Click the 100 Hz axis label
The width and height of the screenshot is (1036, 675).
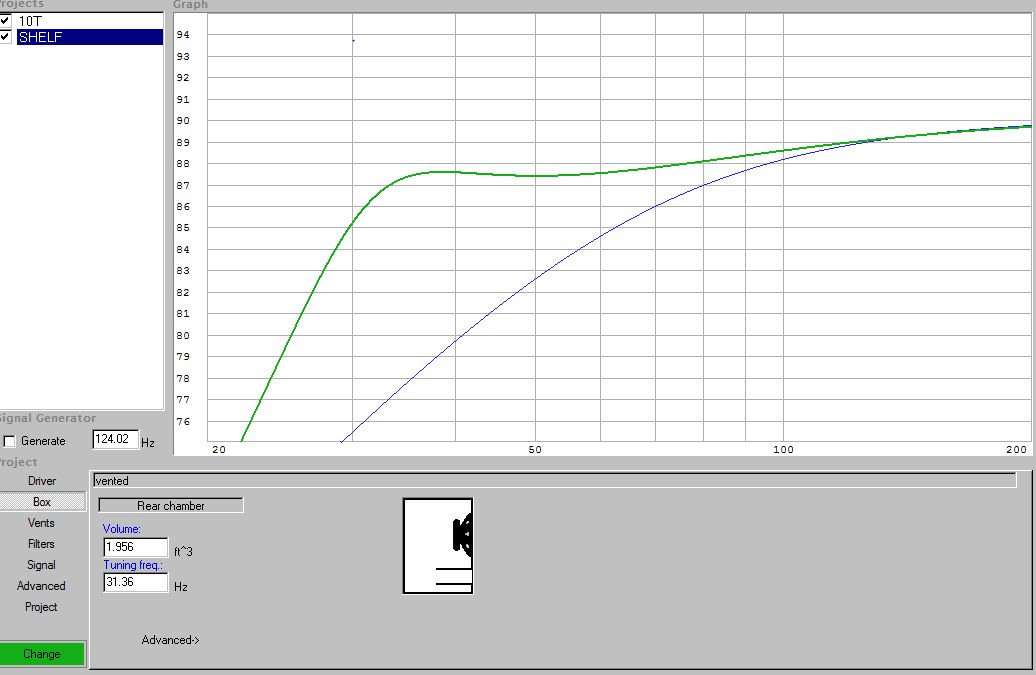(784, 450)
